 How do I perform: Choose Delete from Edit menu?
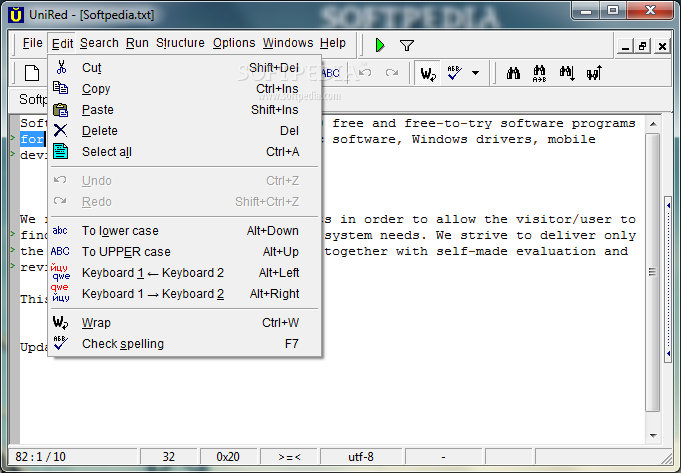pyautogui.click(x=185, y=131)
